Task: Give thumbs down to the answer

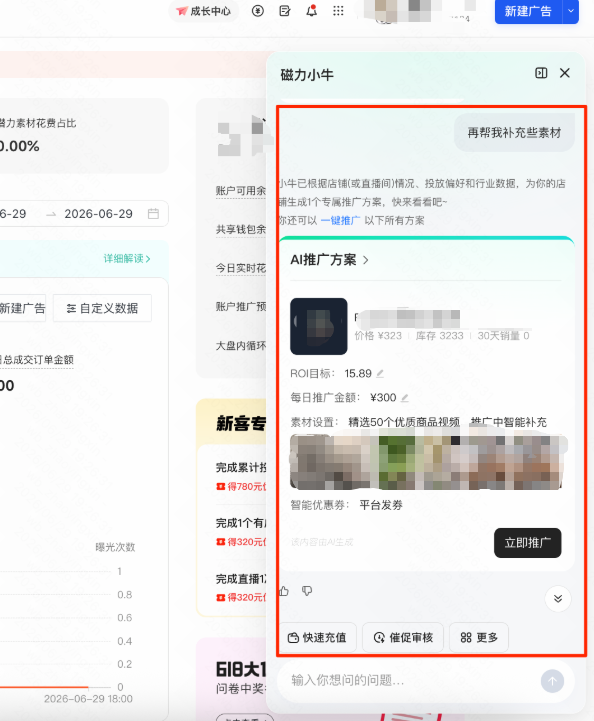Action: (x=307, y=591)
